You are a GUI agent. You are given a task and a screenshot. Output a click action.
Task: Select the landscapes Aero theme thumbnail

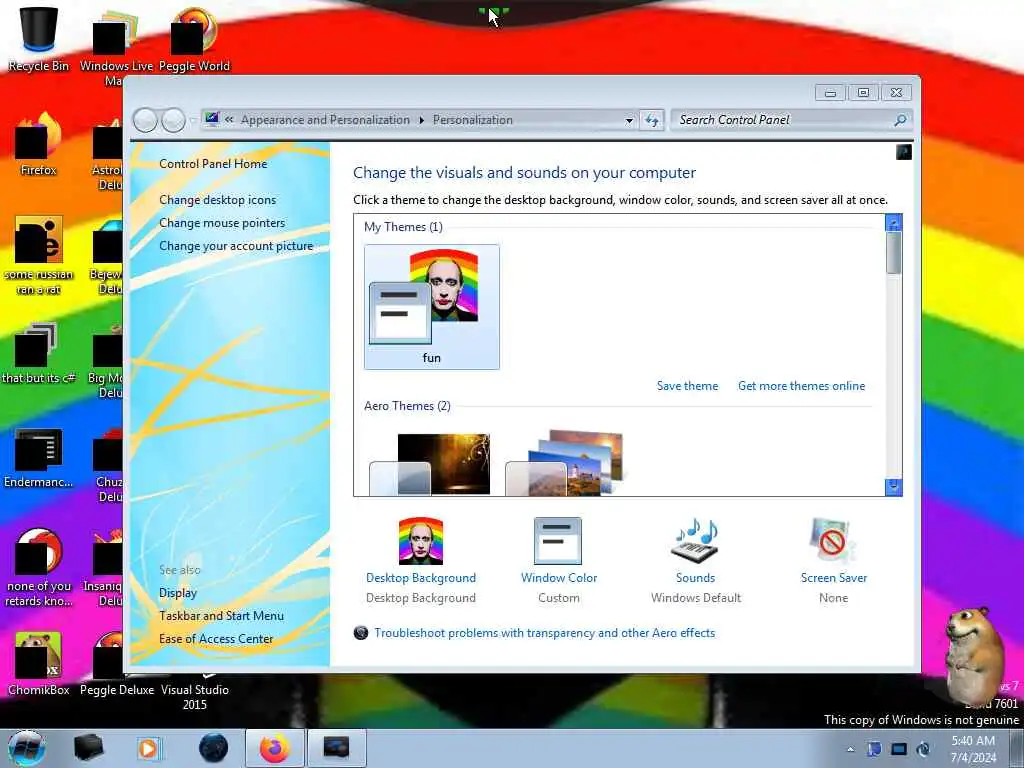pyautogui.click(x=566, y=462)
